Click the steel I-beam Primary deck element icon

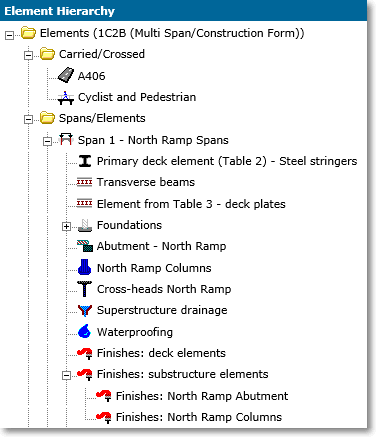point(85,161)
